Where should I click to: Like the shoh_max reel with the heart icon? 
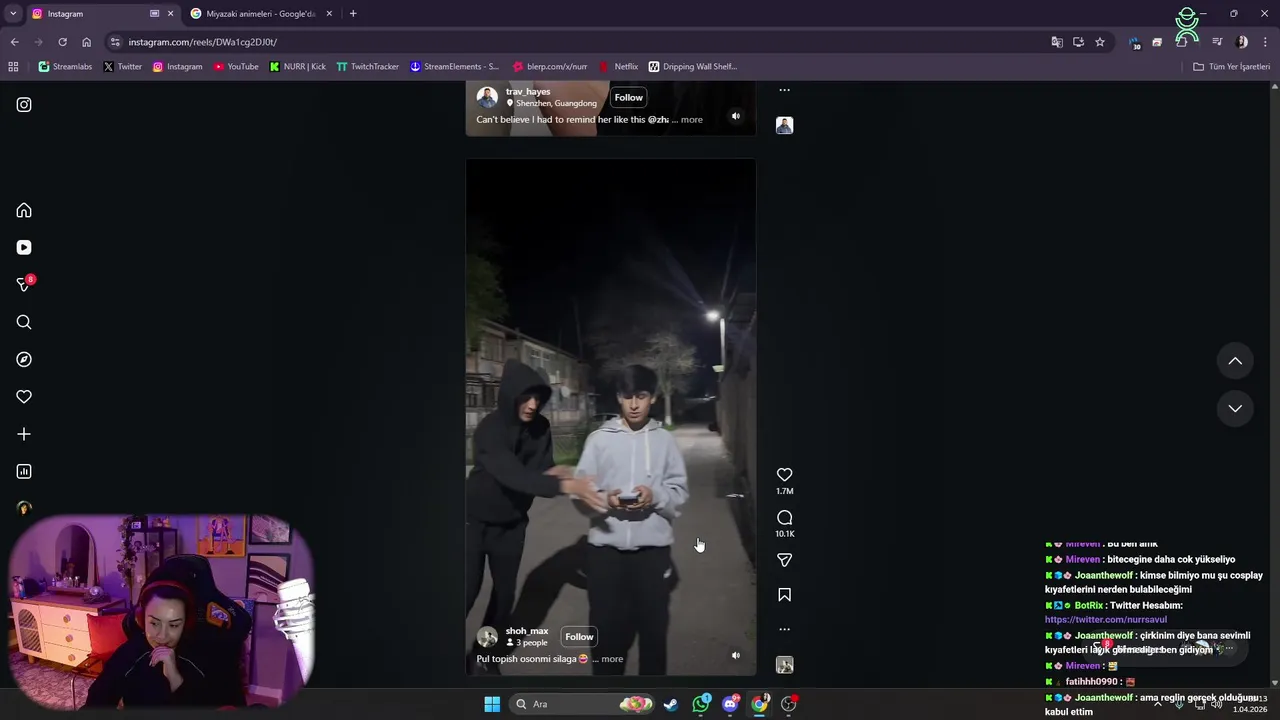[x=784, y=475]
